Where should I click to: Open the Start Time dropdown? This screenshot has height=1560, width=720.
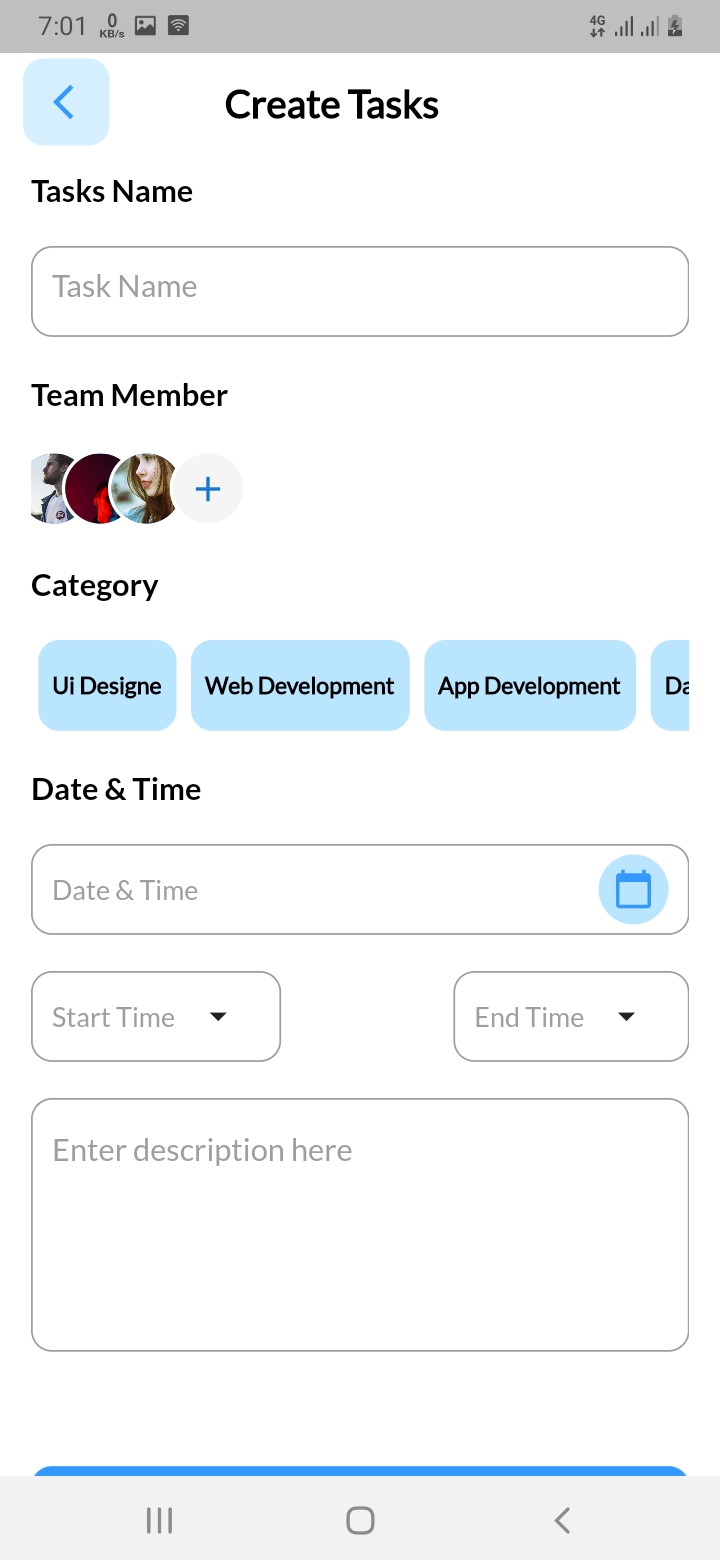(x=156, y=1017)
